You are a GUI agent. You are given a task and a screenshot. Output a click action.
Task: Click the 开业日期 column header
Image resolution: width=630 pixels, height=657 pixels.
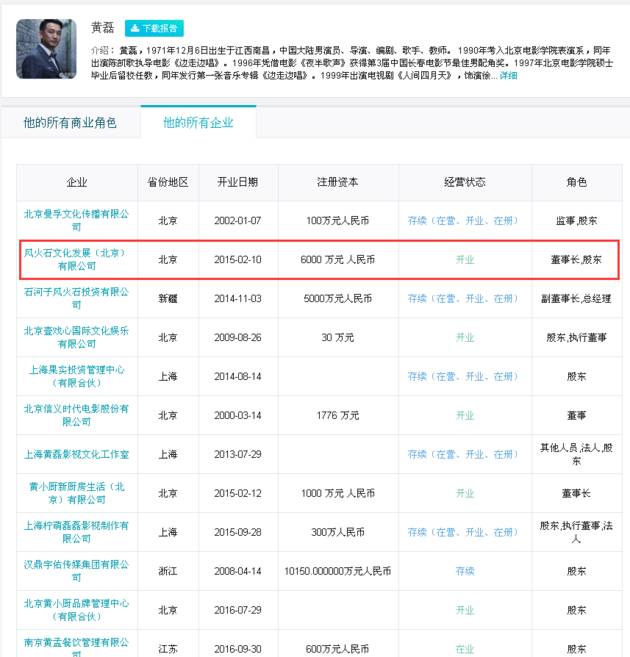pos(238,182)
